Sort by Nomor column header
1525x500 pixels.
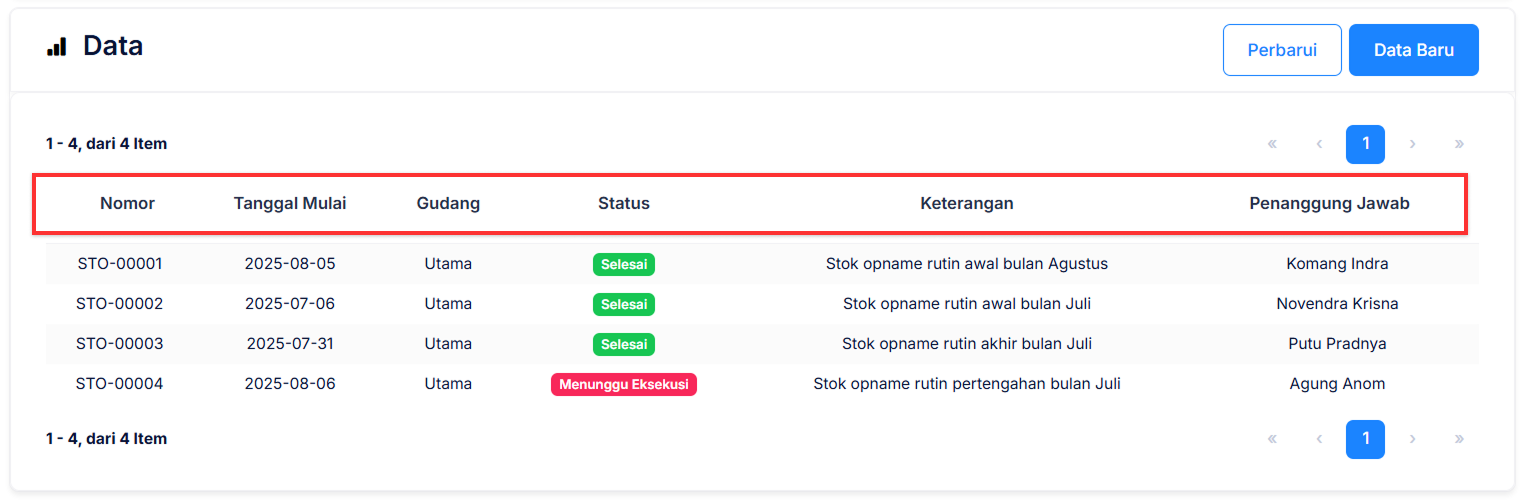pos(127,204)
